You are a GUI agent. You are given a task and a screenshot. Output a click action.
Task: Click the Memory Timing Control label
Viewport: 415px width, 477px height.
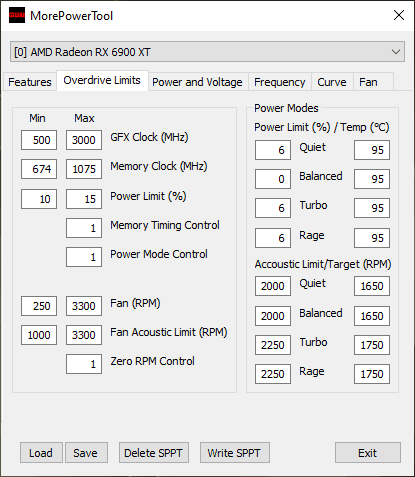165,225
